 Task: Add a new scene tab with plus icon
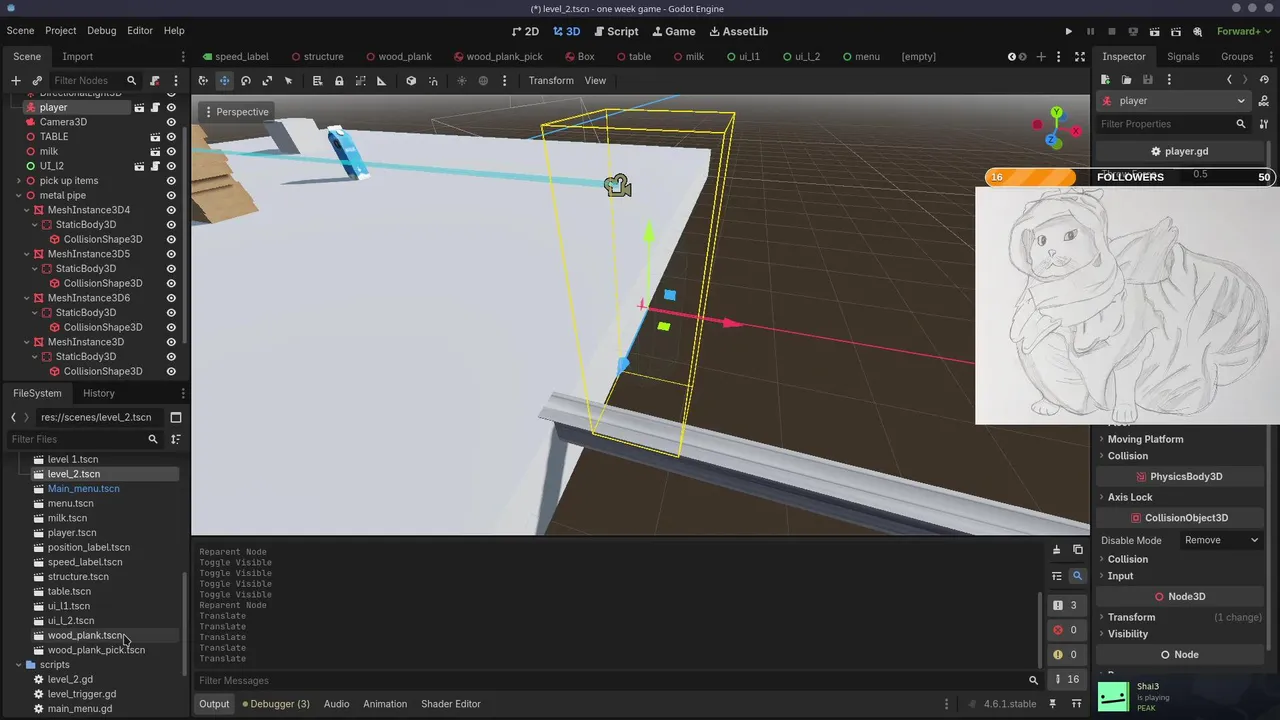click(x=1041, y=57)
